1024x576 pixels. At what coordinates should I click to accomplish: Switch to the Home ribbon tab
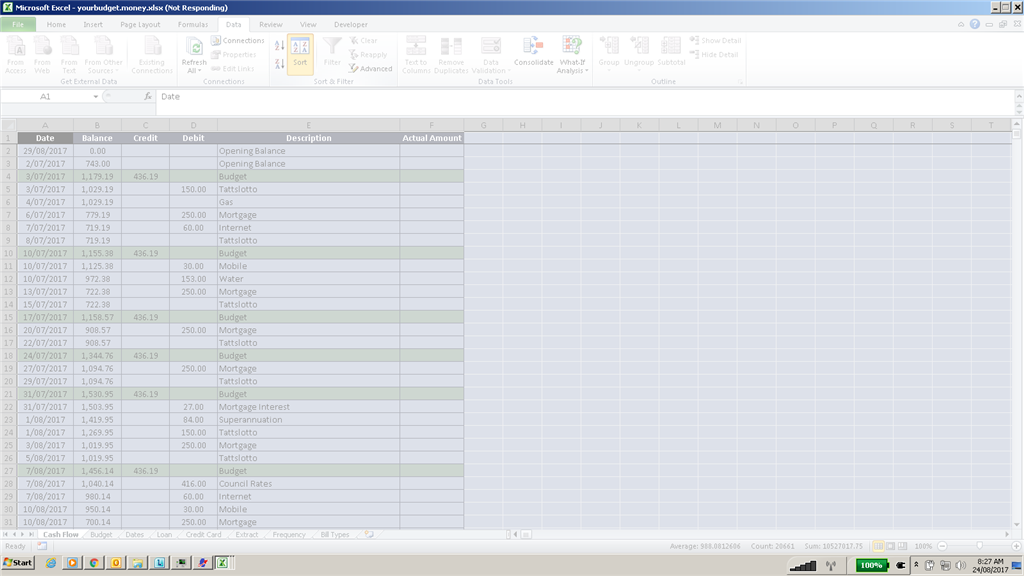click(x=56, y=25)
